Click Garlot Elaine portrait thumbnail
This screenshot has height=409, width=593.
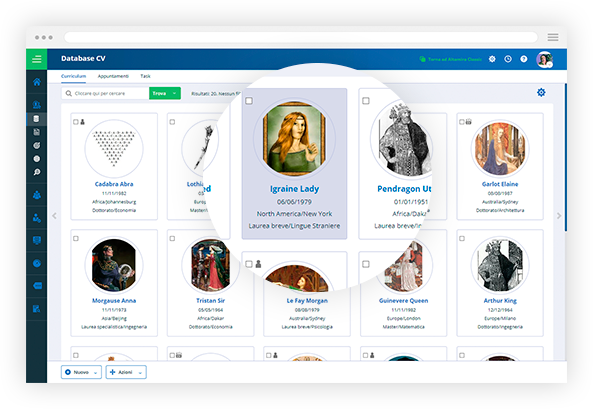(500, 149)
